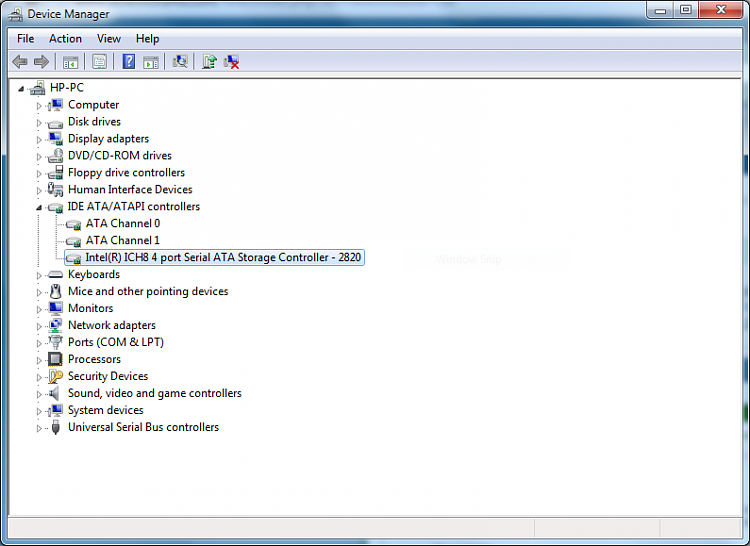750x546 pixels.
Task: Expand the System devices category
Action: [x=39, y=411]
